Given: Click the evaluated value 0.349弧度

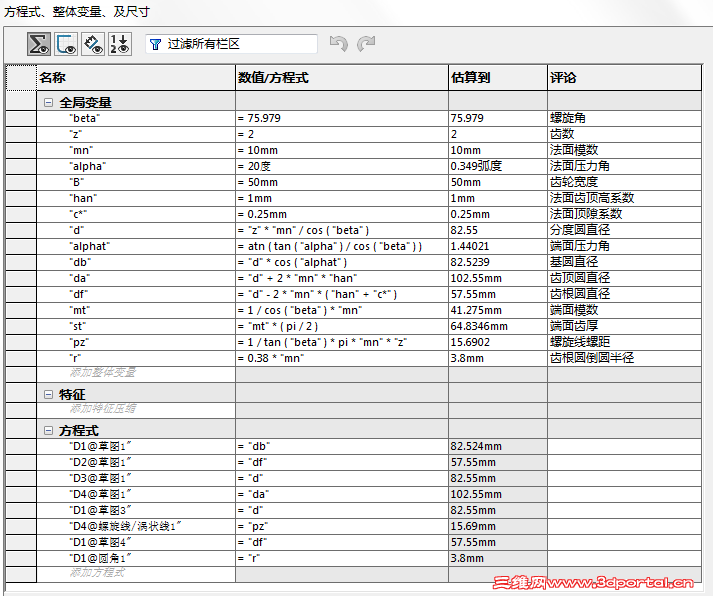Looking at the screenshot, I should (x=498, y=166).
